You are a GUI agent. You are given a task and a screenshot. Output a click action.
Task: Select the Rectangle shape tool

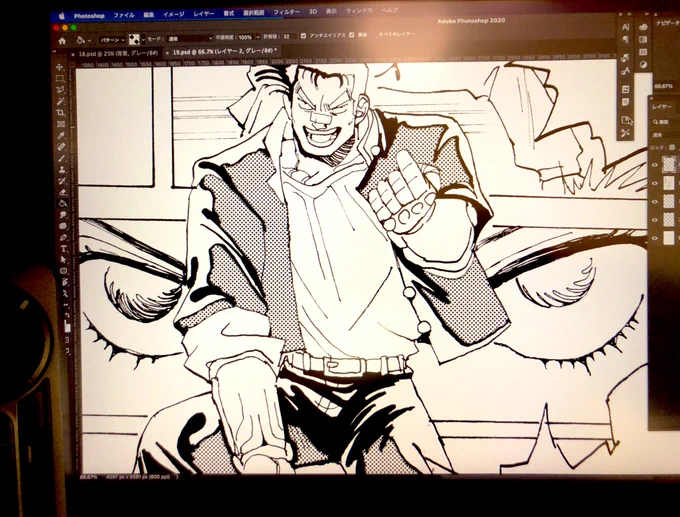click(64, 271)
